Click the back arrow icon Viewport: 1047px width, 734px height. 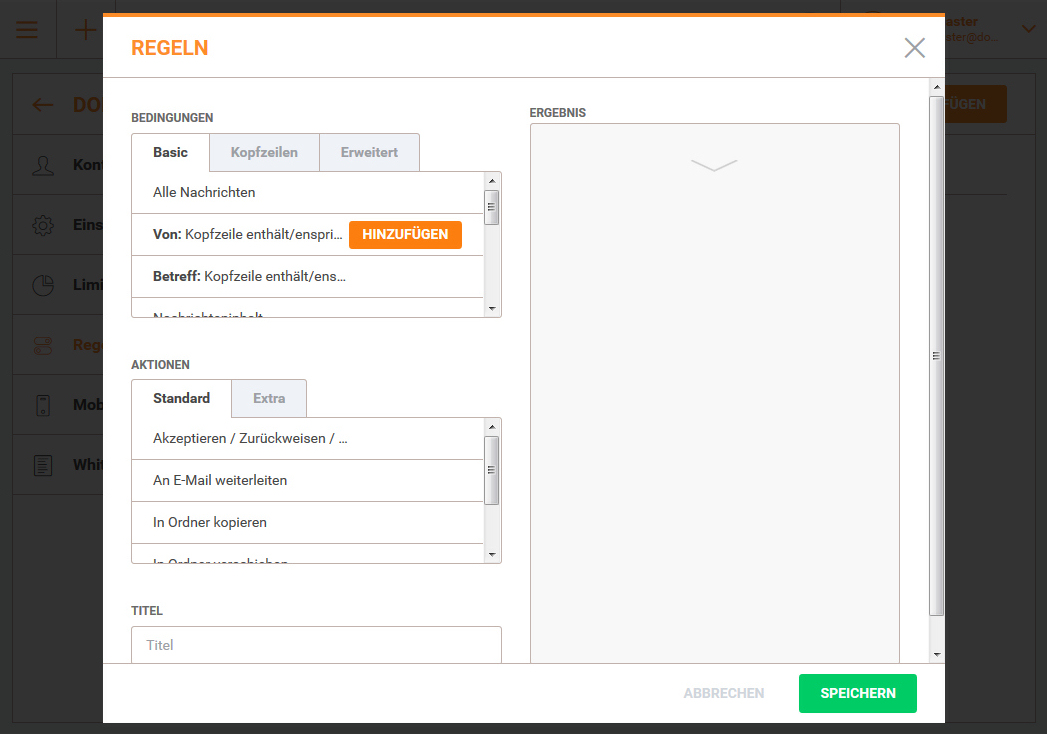tap(43, 105)
